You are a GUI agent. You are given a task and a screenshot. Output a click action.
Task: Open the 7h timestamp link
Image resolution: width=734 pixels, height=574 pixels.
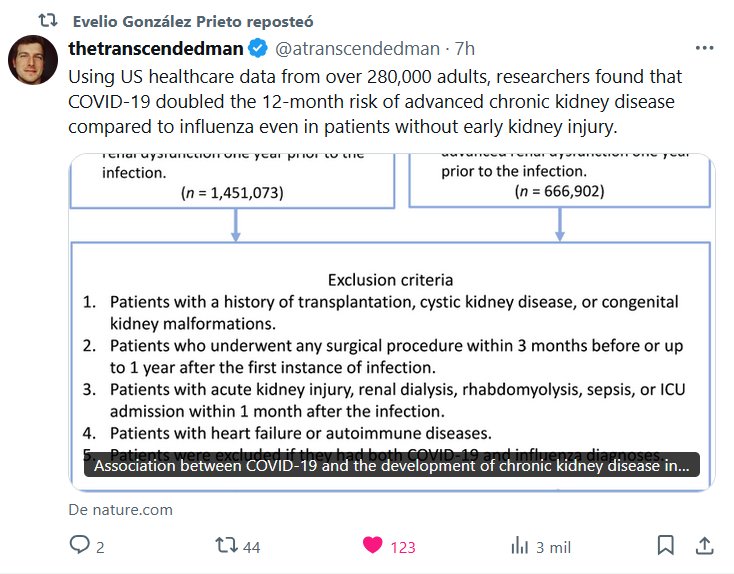pos(465,48)
